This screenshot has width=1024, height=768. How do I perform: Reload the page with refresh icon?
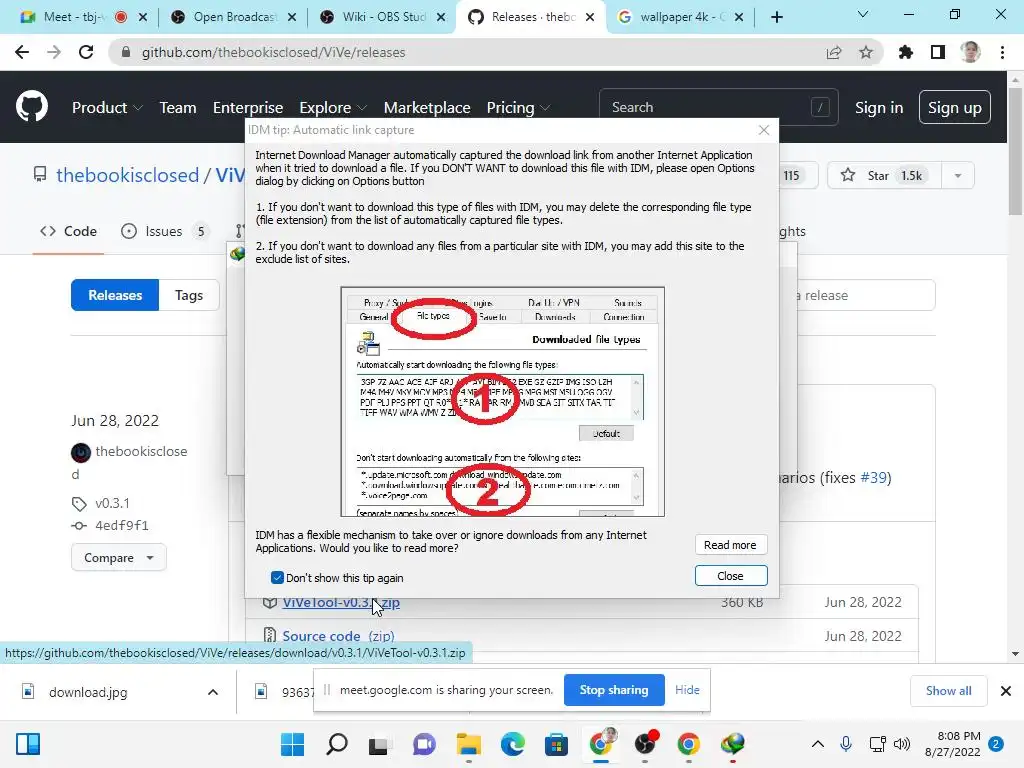point(86,52)
